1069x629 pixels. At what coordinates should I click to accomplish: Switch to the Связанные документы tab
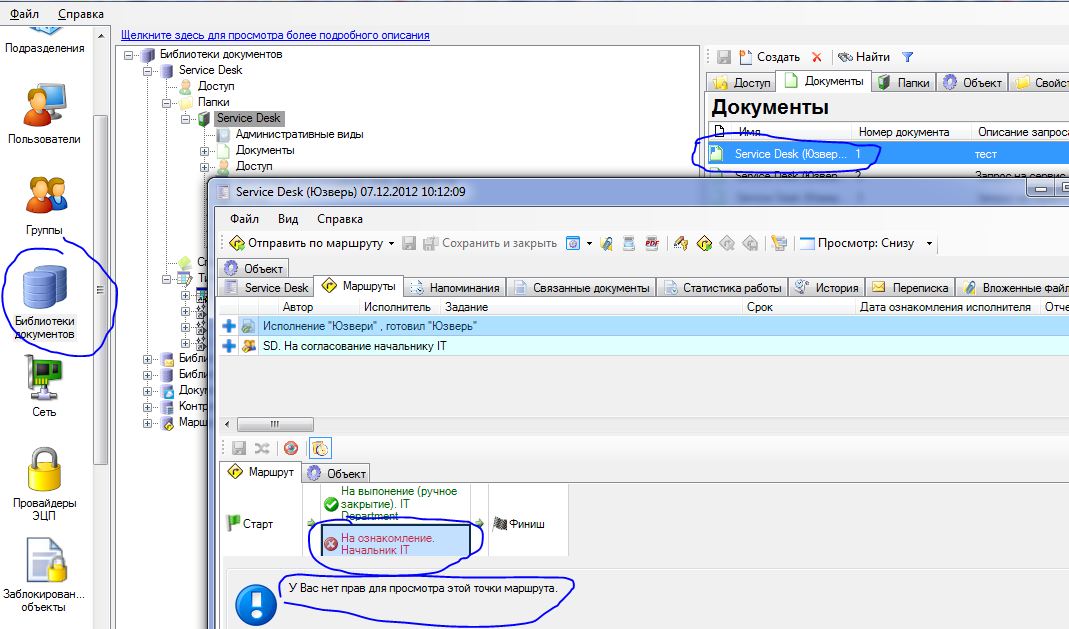coord(582,288)
